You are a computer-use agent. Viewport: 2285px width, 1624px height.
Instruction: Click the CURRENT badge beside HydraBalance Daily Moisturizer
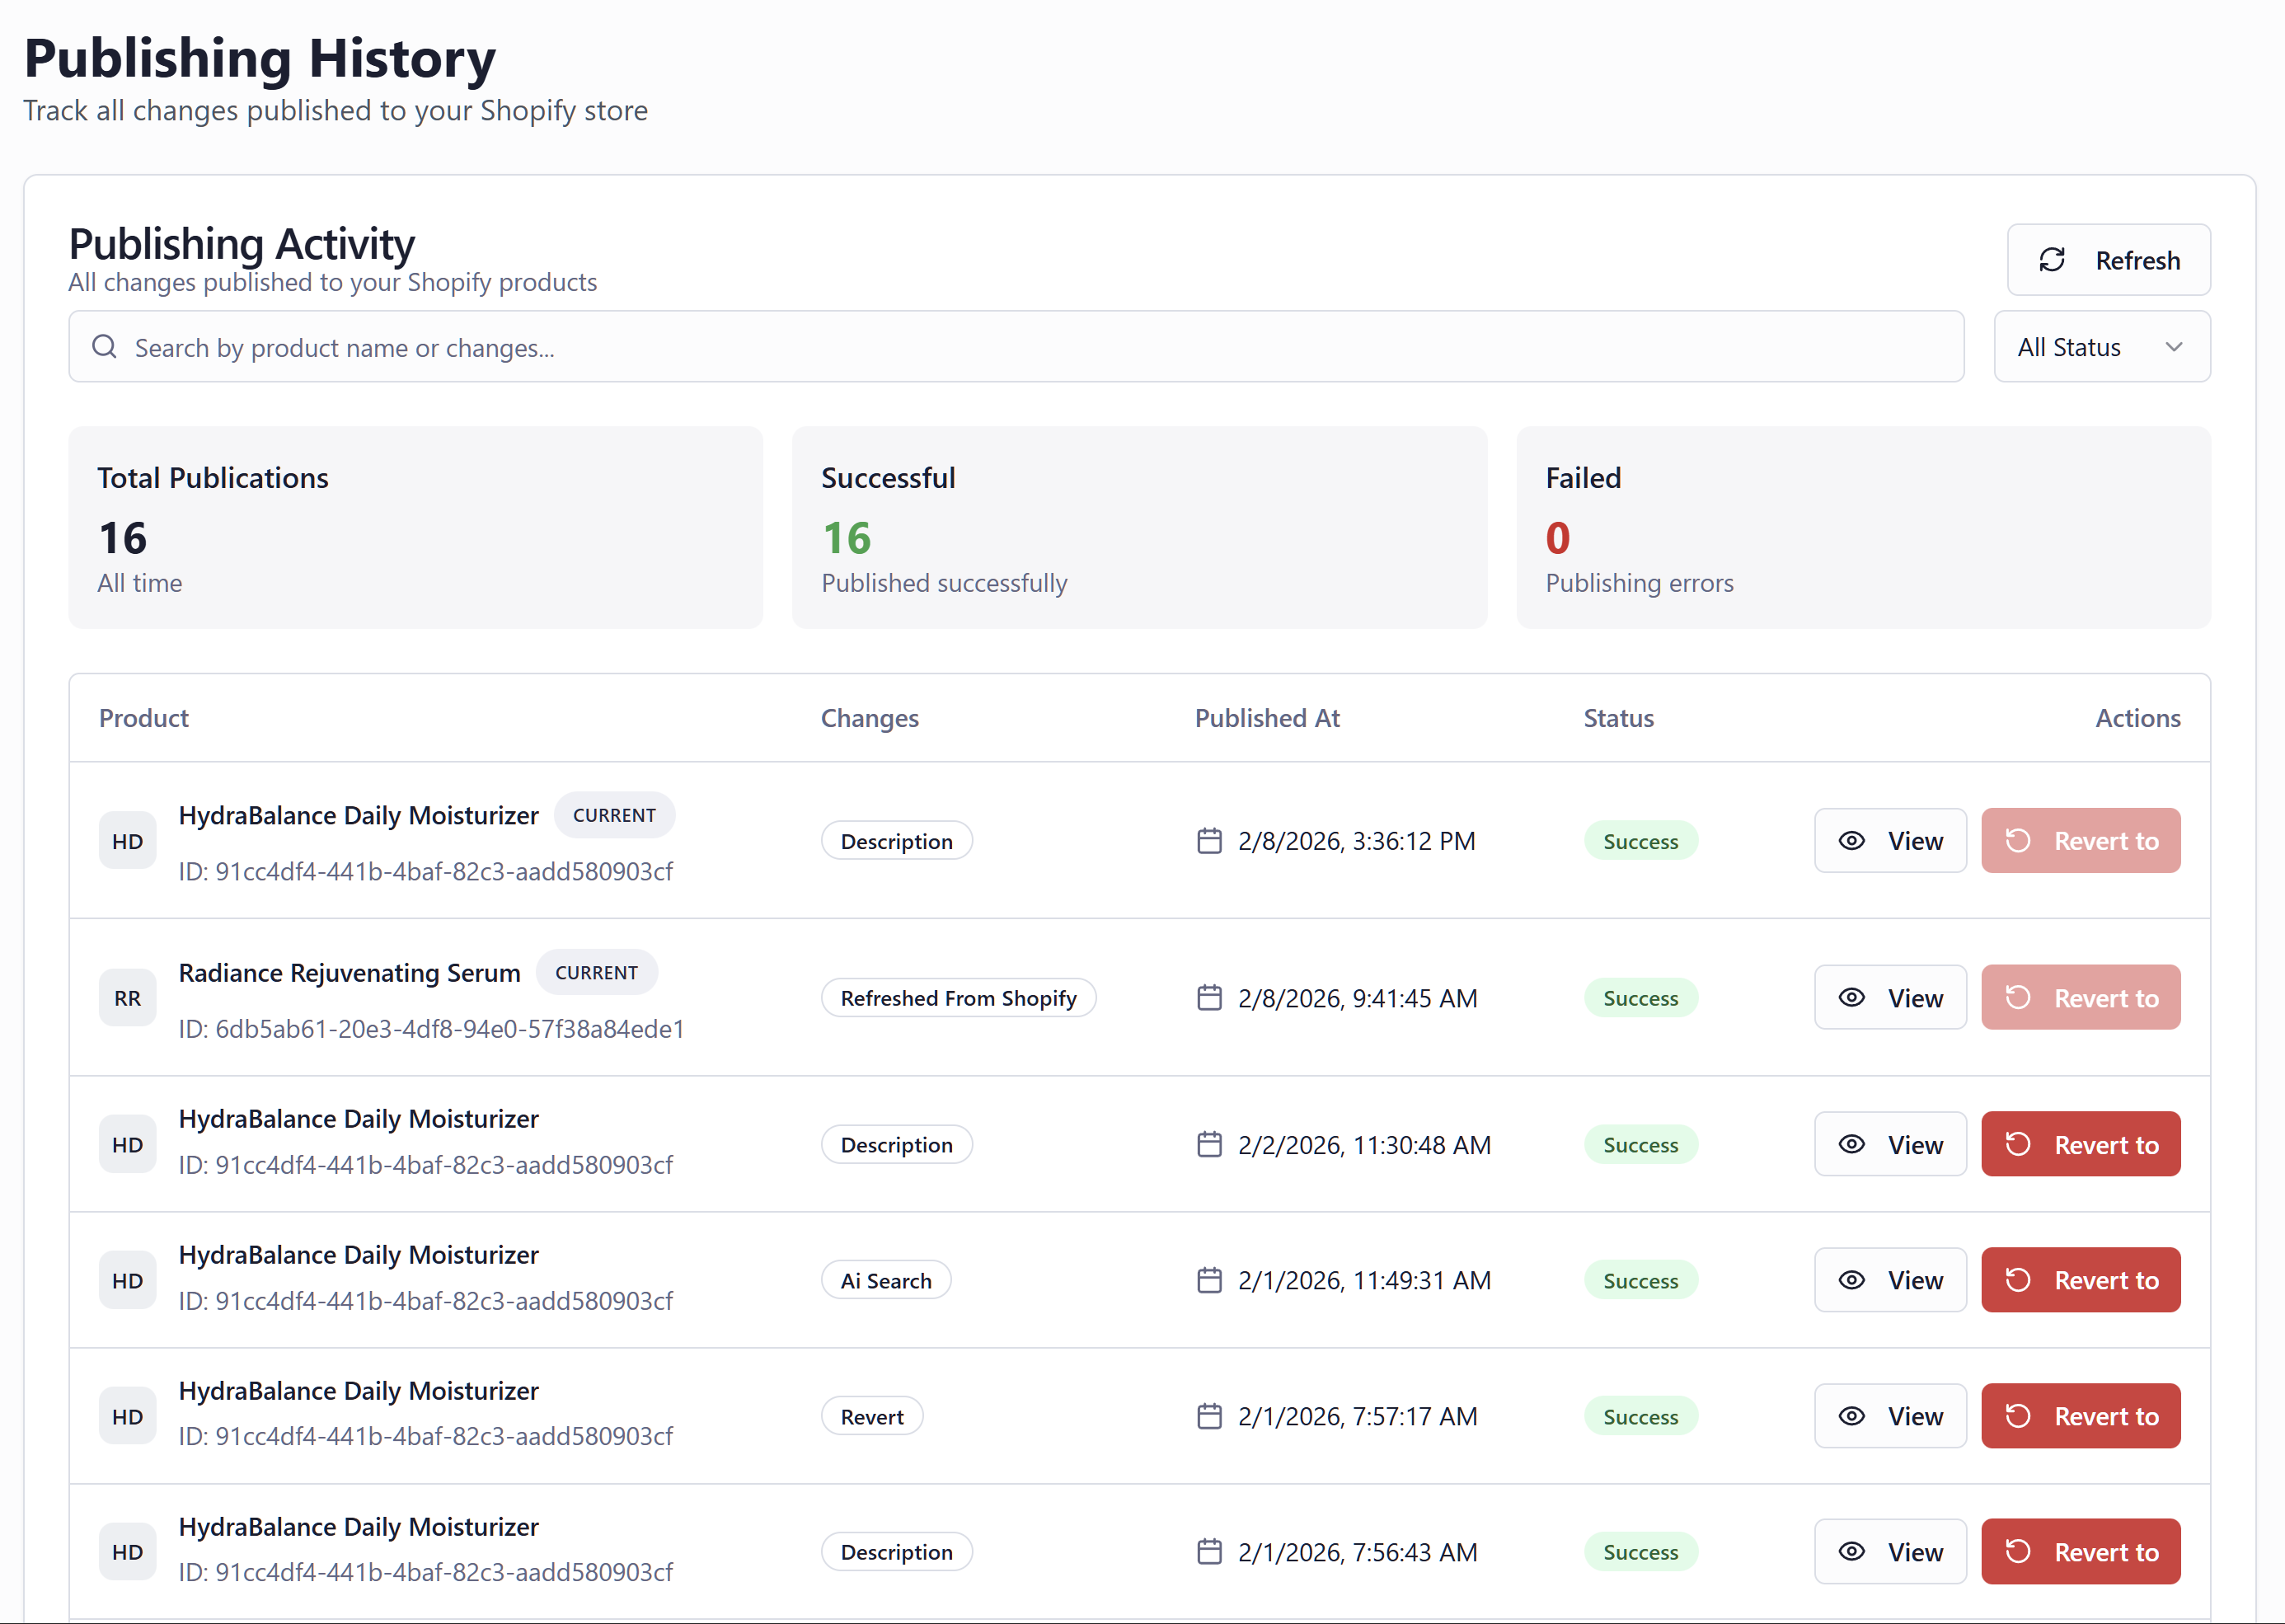click(x=614, y=814)
